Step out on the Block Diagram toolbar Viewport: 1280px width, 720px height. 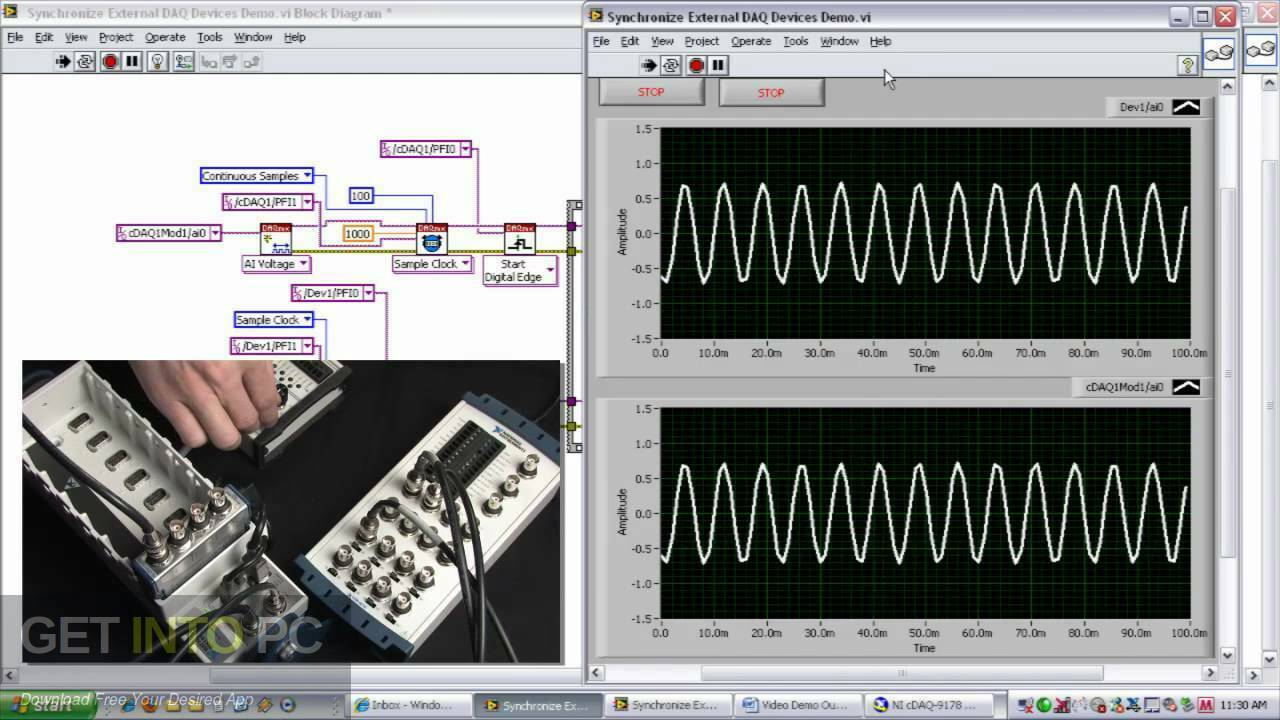(x=251, y=62)
